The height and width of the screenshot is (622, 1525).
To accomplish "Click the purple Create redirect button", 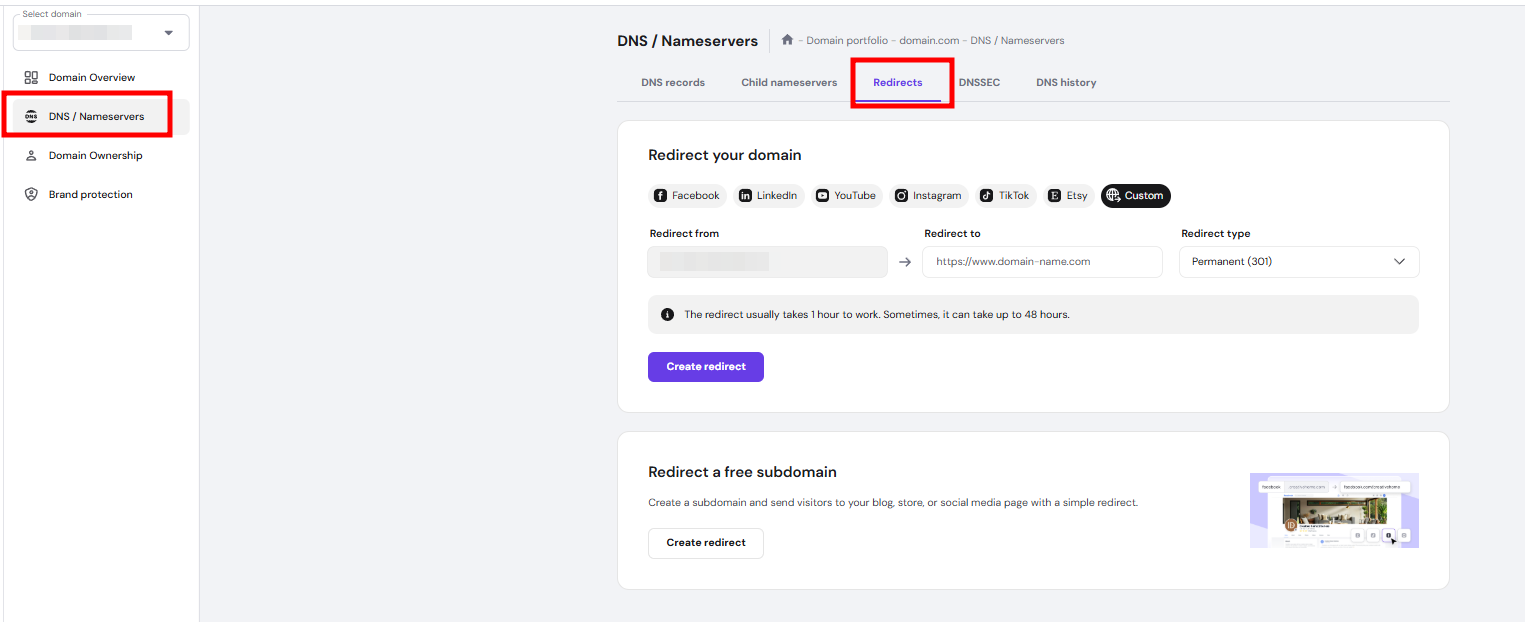I will 705,367.
